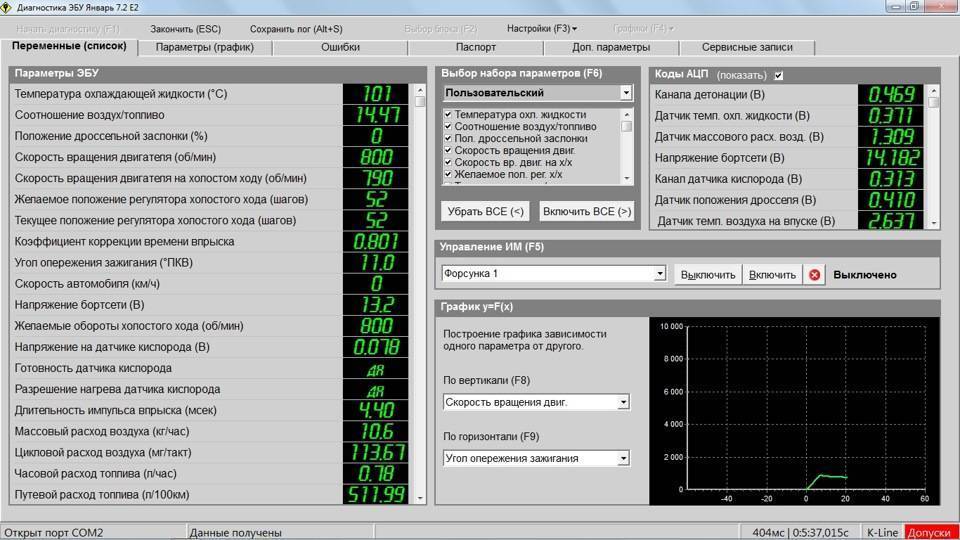
Task: Switch to the Паспорт tab
Action: click(x=476, y=47)
